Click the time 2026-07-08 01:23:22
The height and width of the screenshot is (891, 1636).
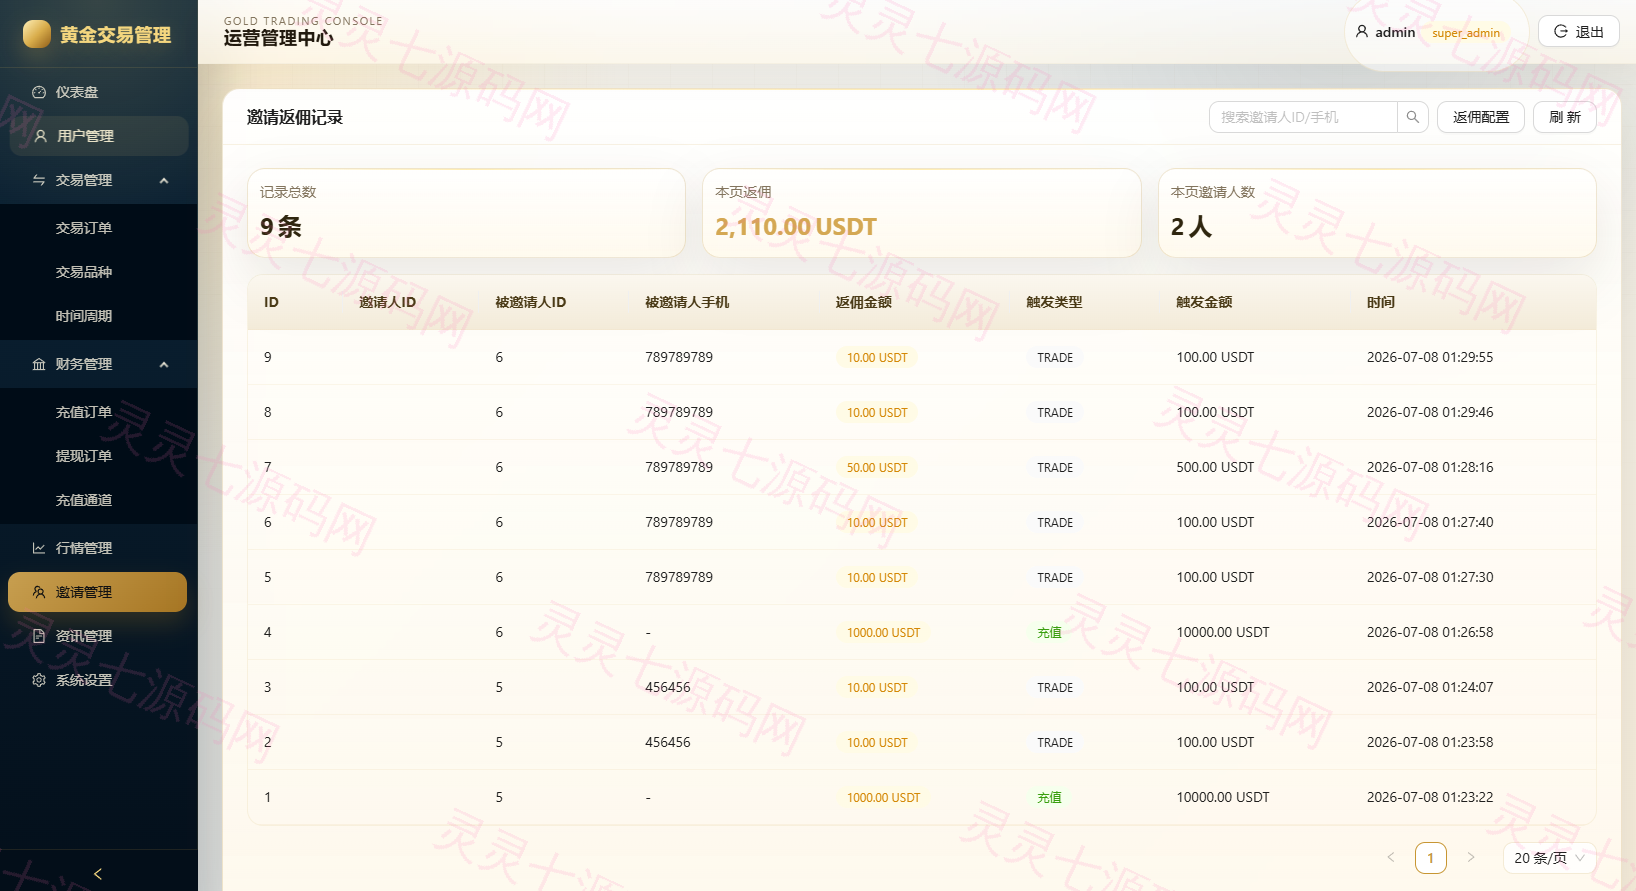click(1430, 797)
